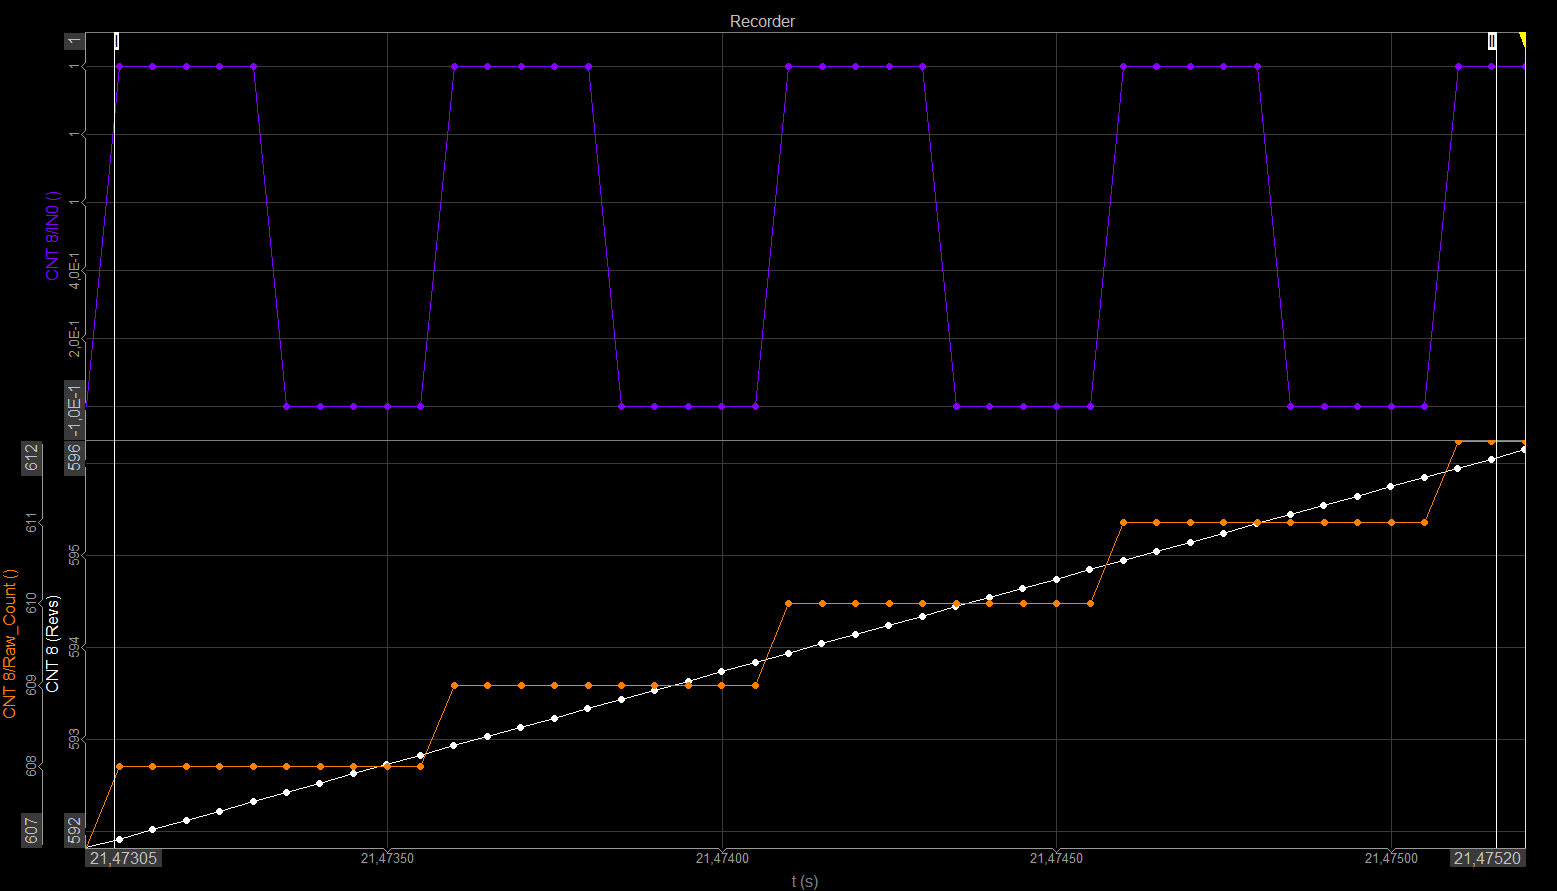Screen dimensions: 1557x891
Task: Click time tick label 21,47350
Action: point(387,858)
